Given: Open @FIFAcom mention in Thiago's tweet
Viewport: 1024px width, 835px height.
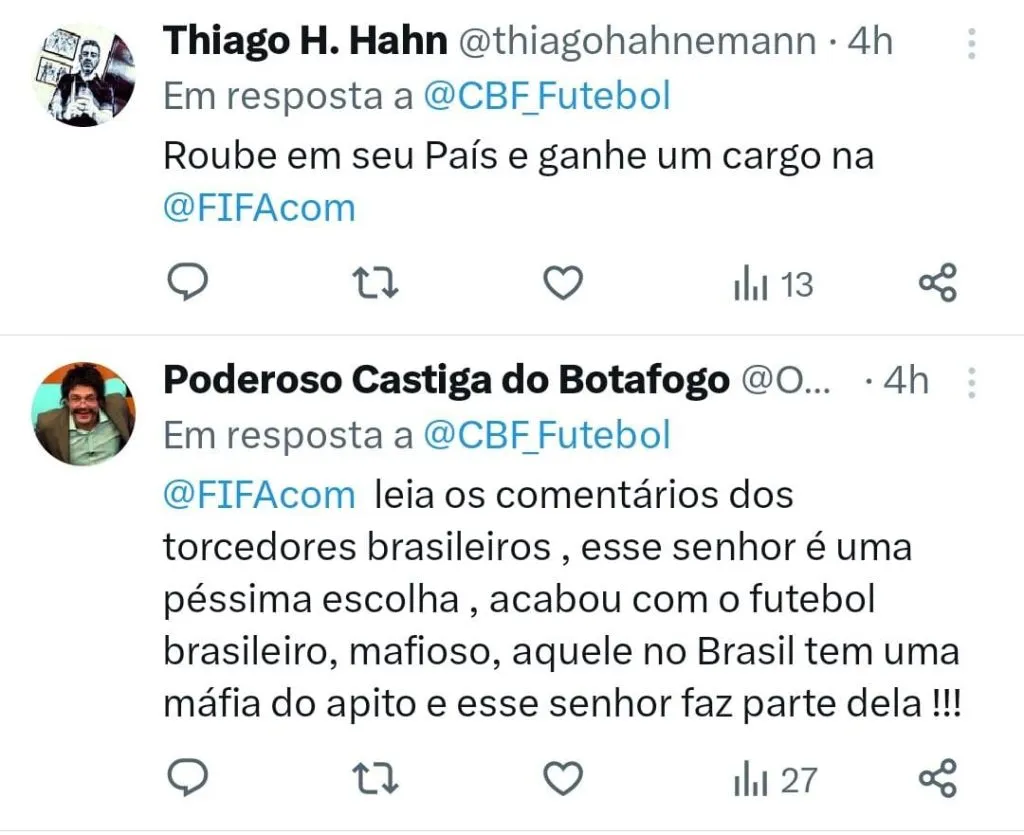Looking at the screenshot, I should pyautogui.click(x=259, y=208).
